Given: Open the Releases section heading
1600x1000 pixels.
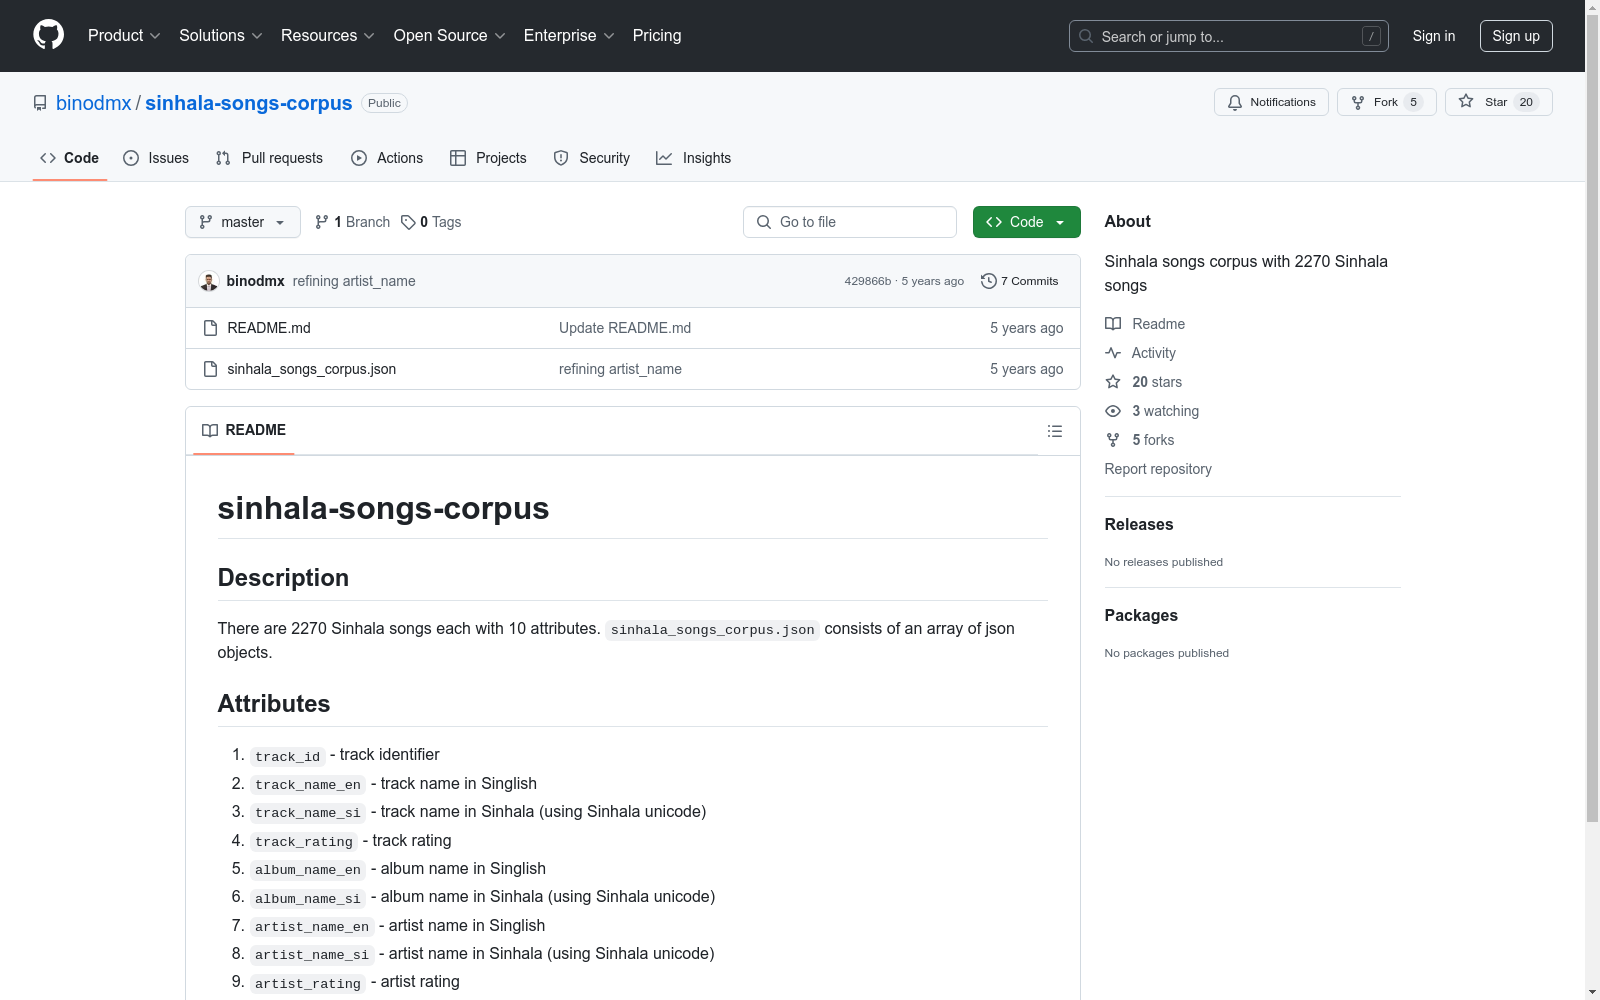Looking at the screenshot, I should [1139, 524].
